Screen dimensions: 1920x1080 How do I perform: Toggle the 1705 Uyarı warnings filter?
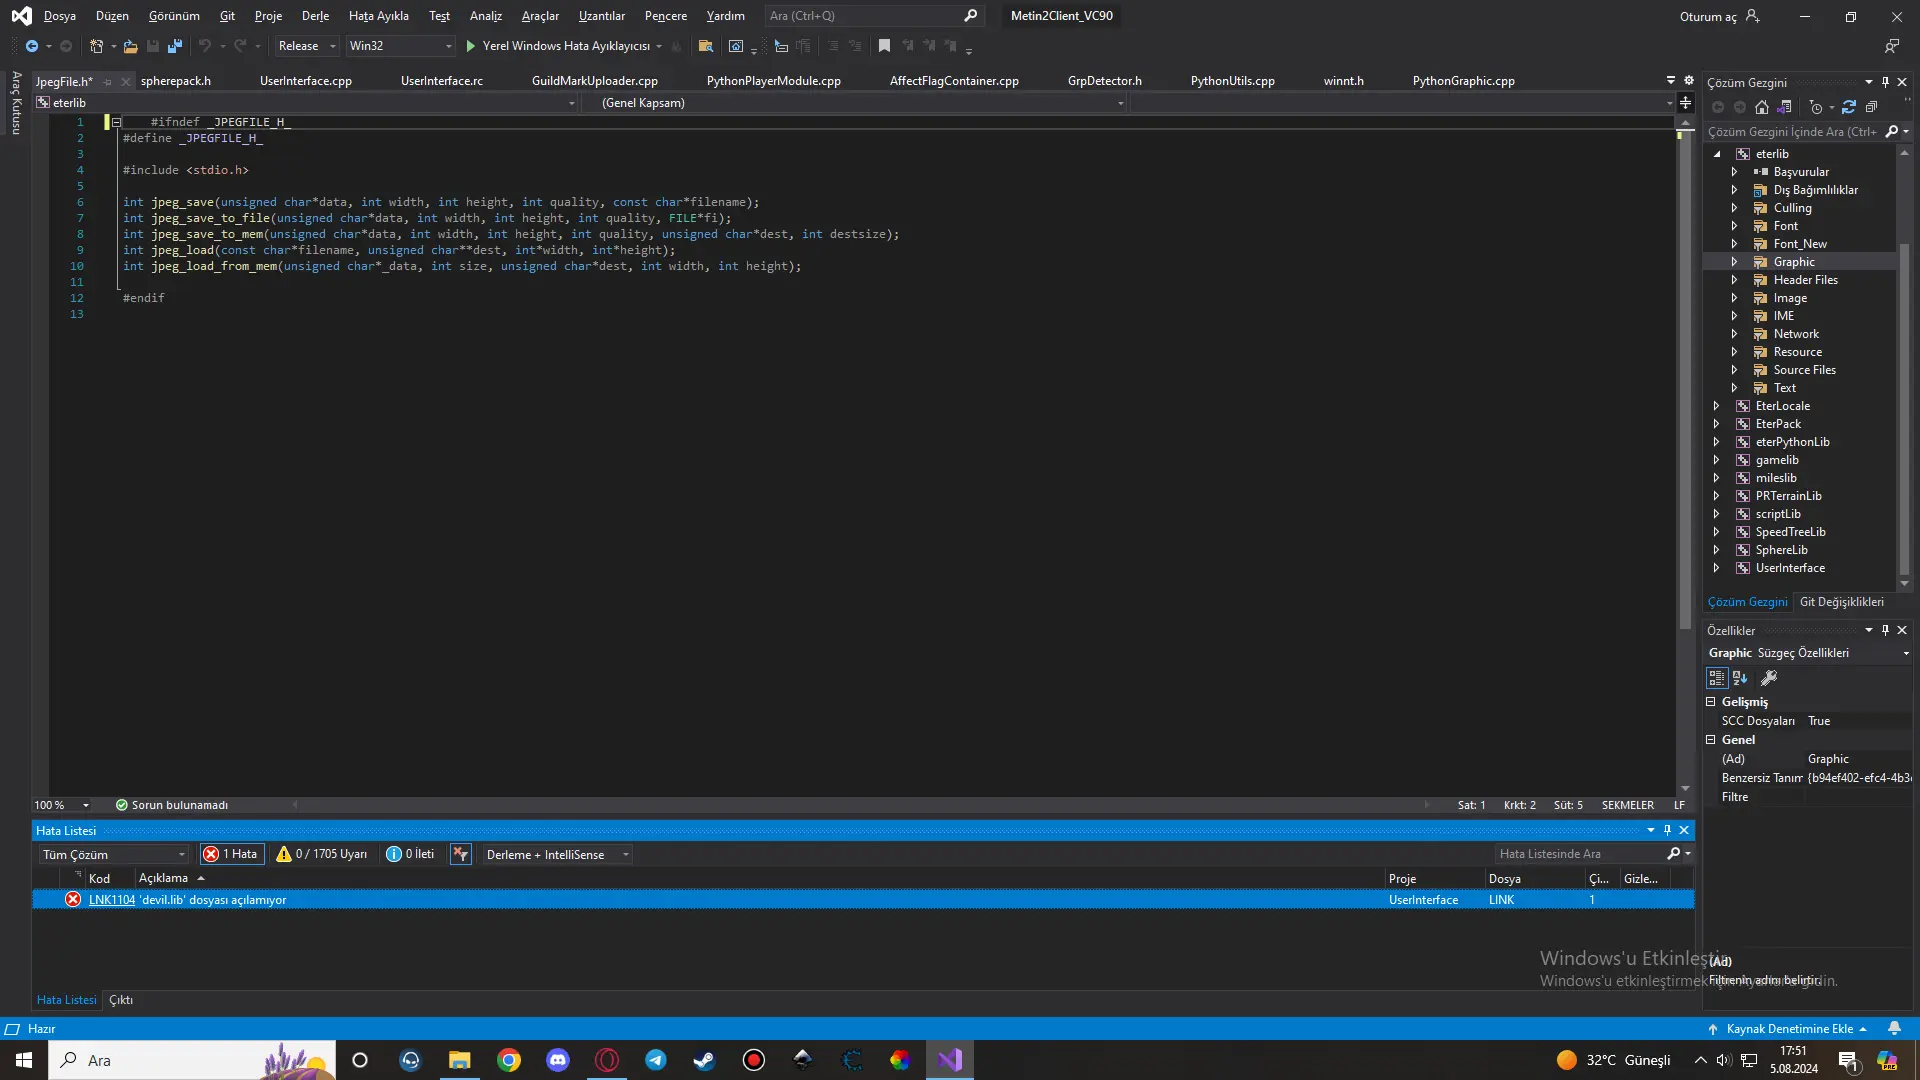(x=322, y=854)
